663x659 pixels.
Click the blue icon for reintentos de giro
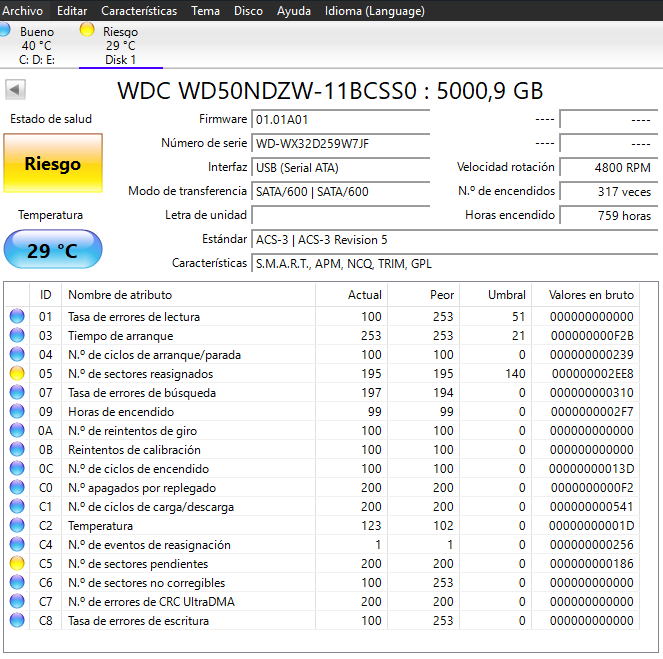coord(17,430)
